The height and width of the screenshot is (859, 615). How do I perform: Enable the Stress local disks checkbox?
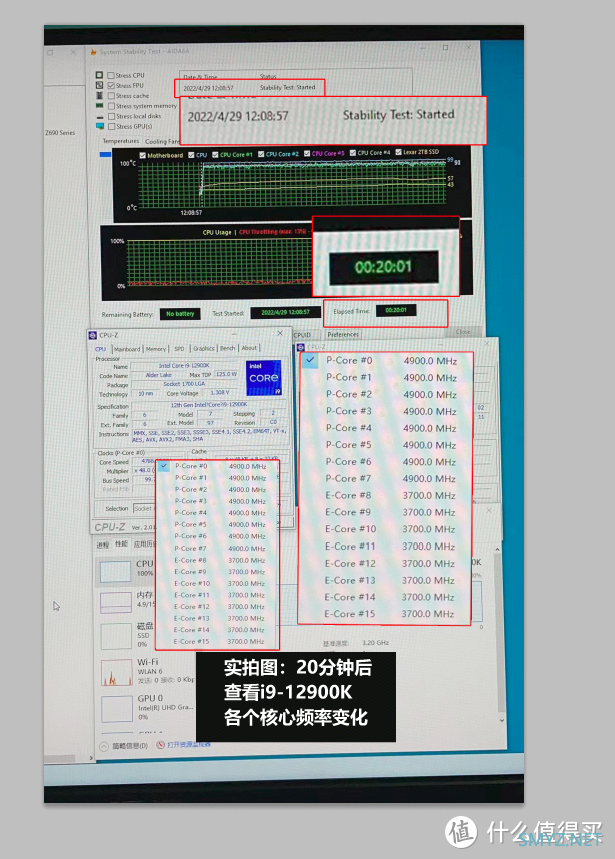click(x=111, y=116)
